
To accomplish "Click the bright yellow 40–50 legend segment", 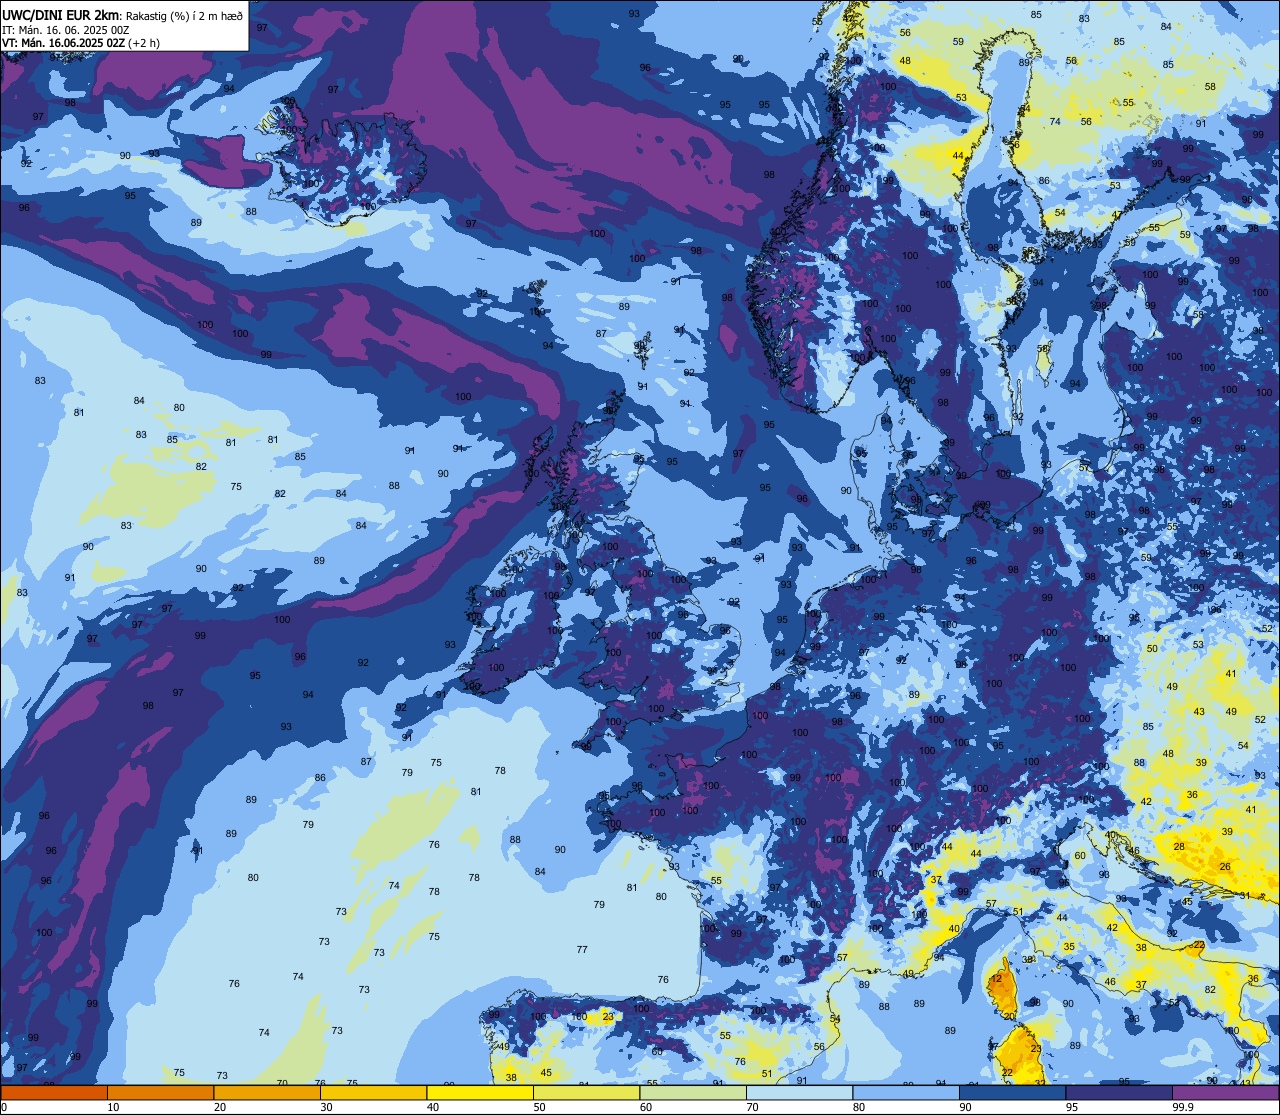I will point(480,1092).
